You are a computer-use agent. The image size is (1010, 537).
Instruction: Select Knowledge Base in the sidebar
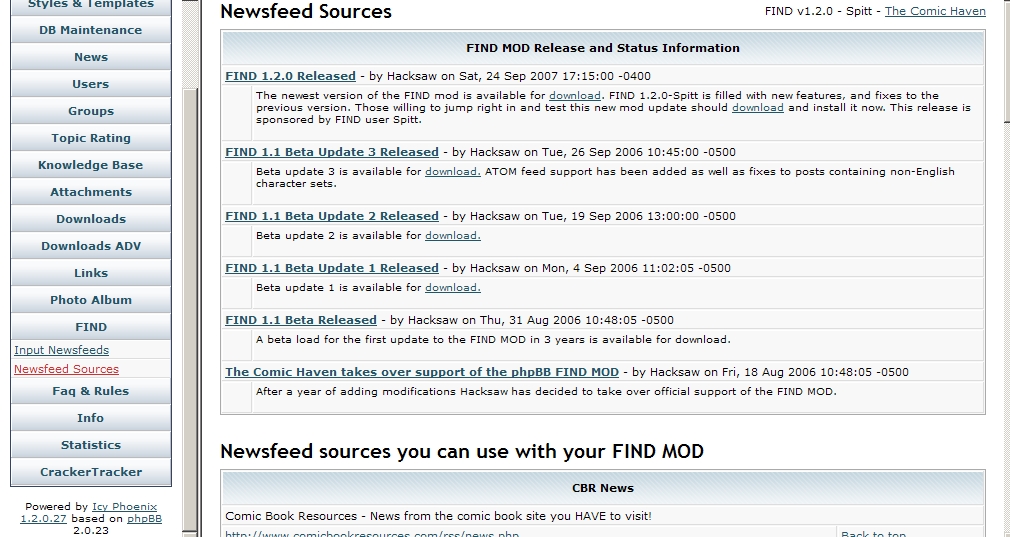[90, 165]
